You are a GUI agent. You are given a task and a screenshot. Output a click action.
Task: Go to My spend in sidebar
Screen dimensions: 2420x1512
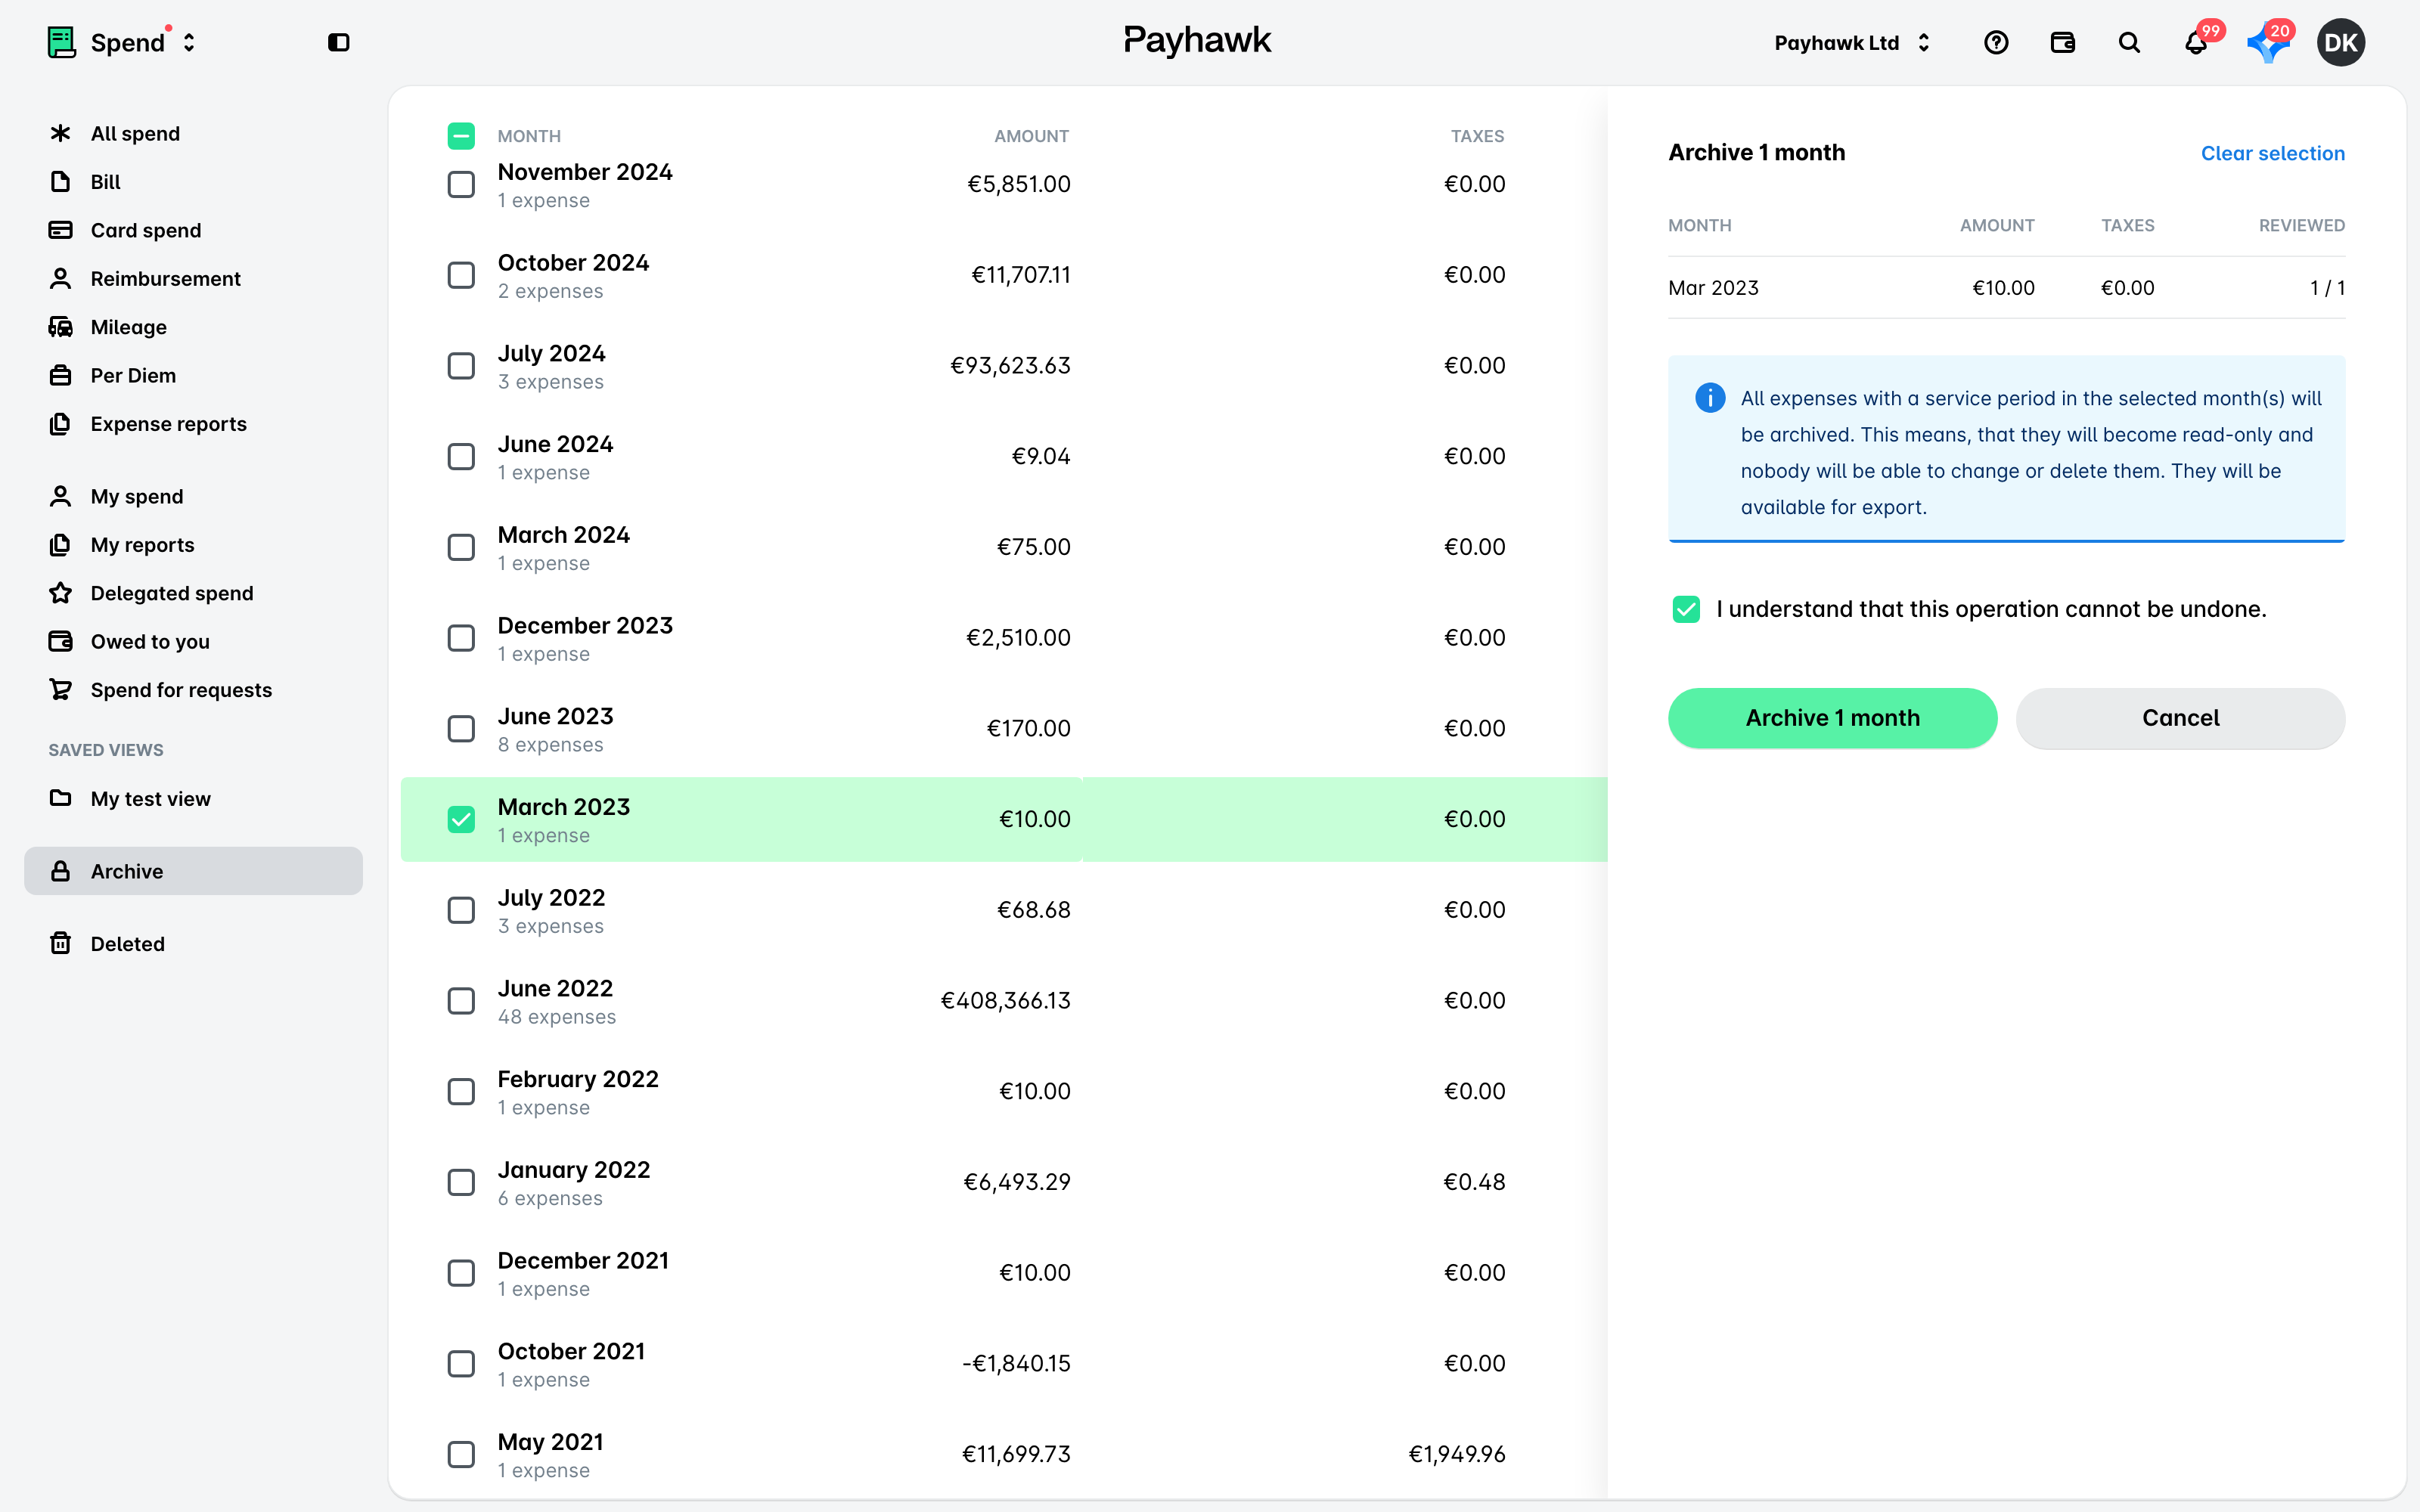[193, 496]
